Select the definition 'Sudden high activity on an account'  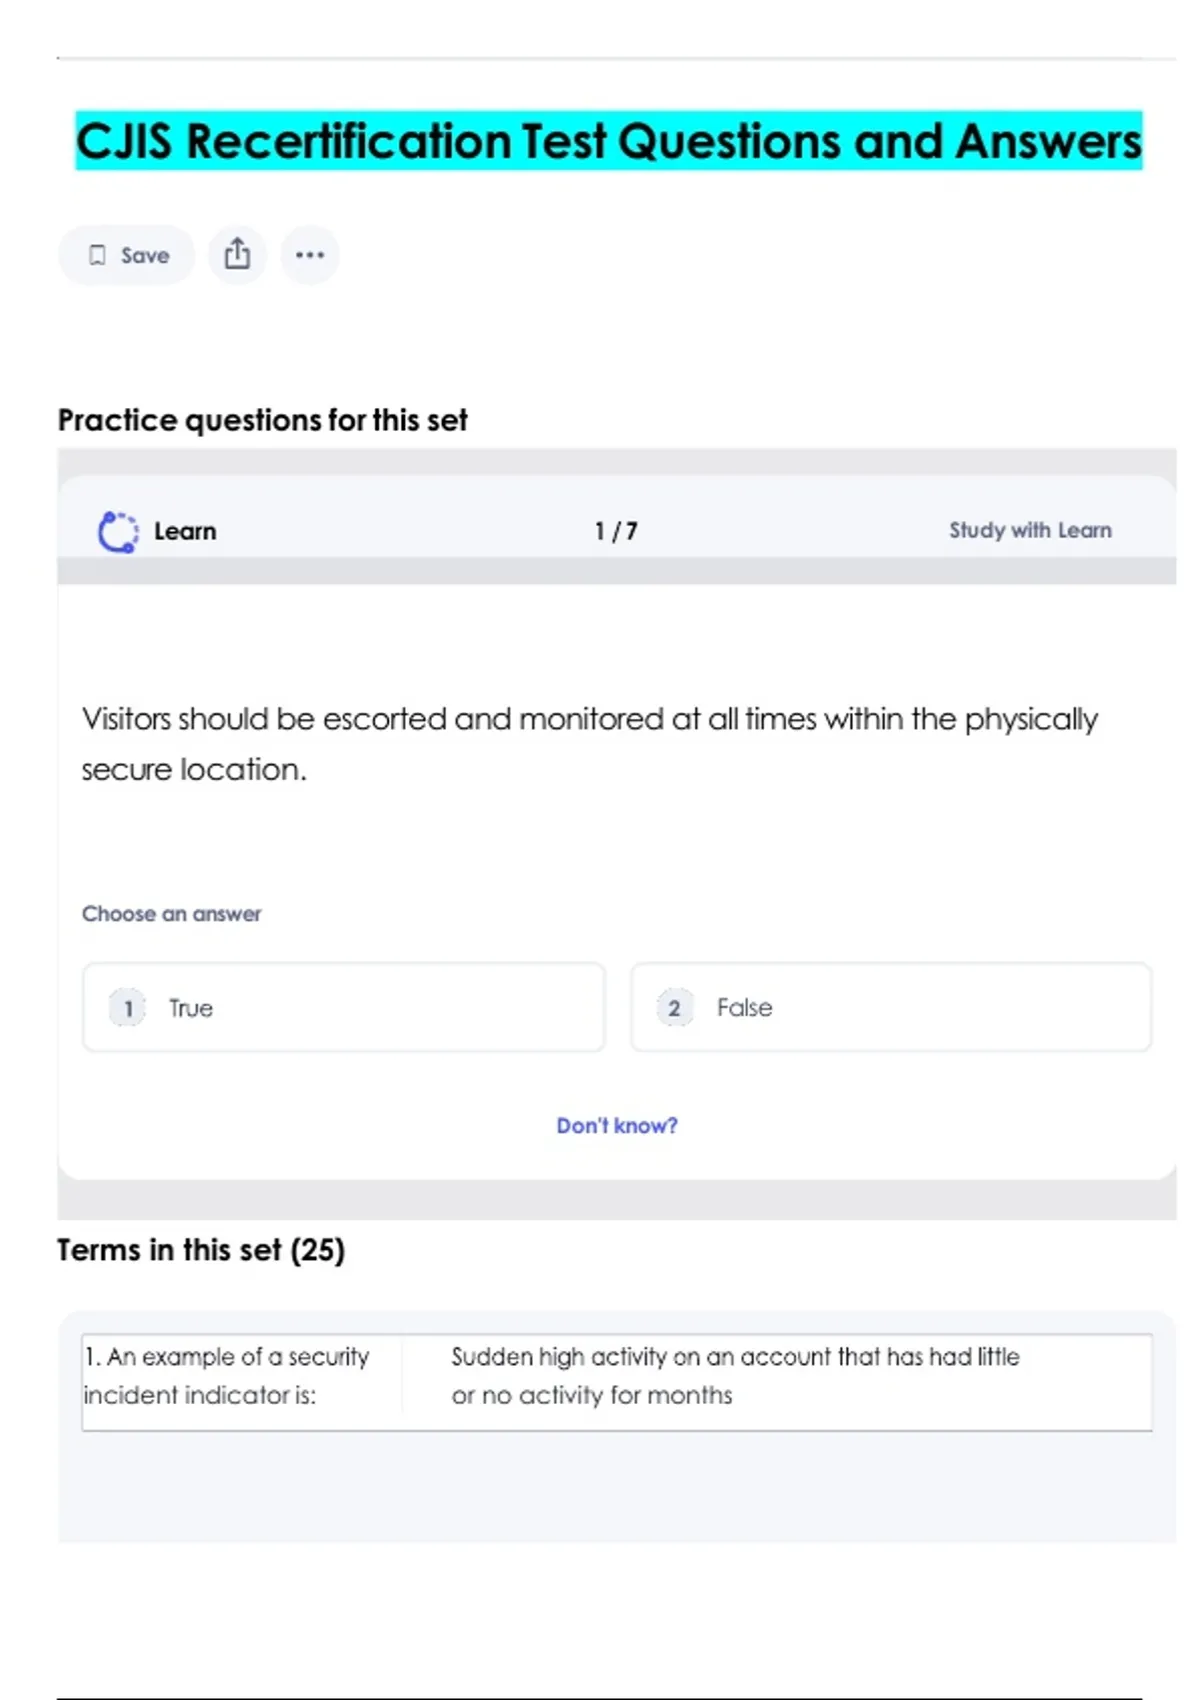coord(735,1376)
